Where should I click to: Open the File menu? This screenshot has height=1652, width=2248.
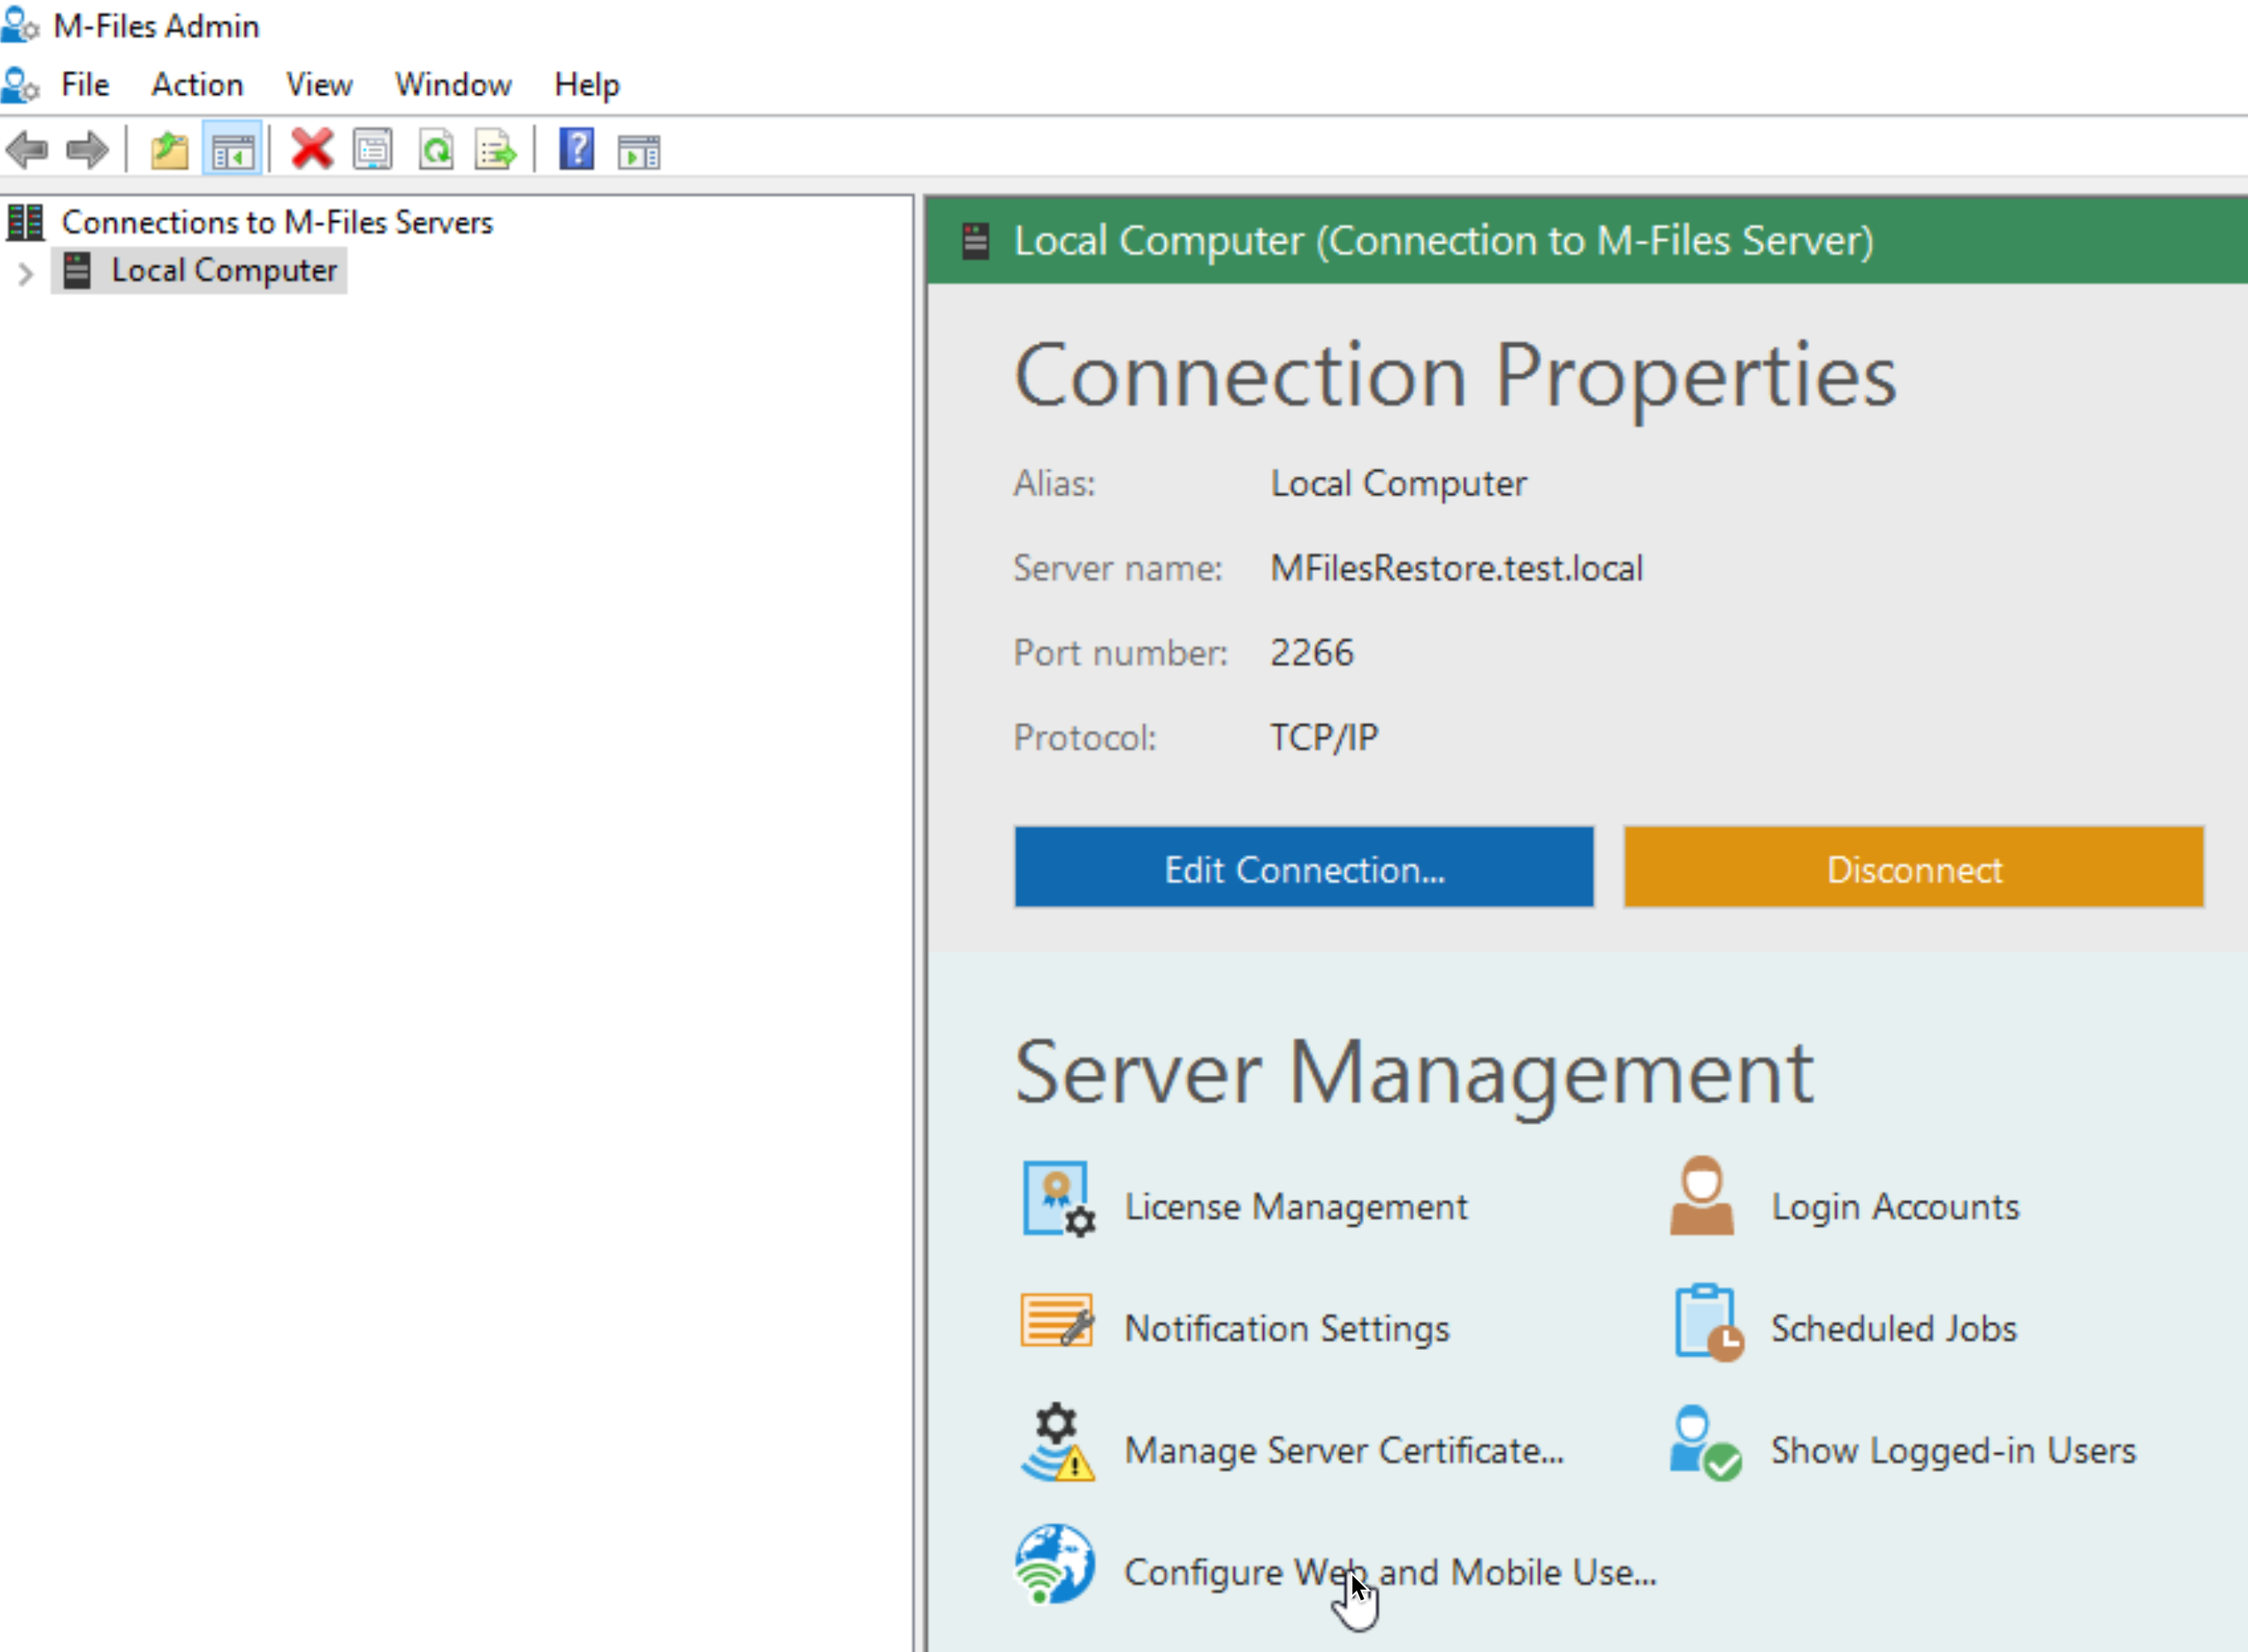[x=85, y=85]
